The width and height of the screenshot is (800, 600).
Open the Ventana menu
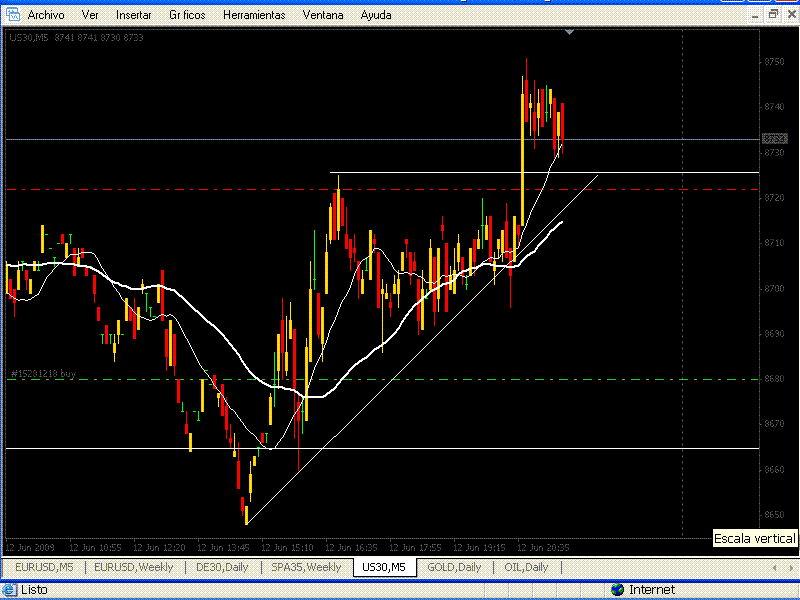(323, 15)
